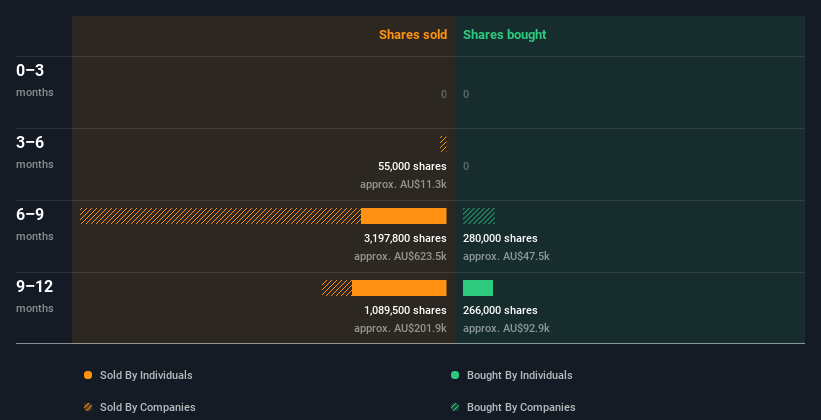Click the Shares sold column header
Screen dimensions: 821x420
click(x=413, y=35)
